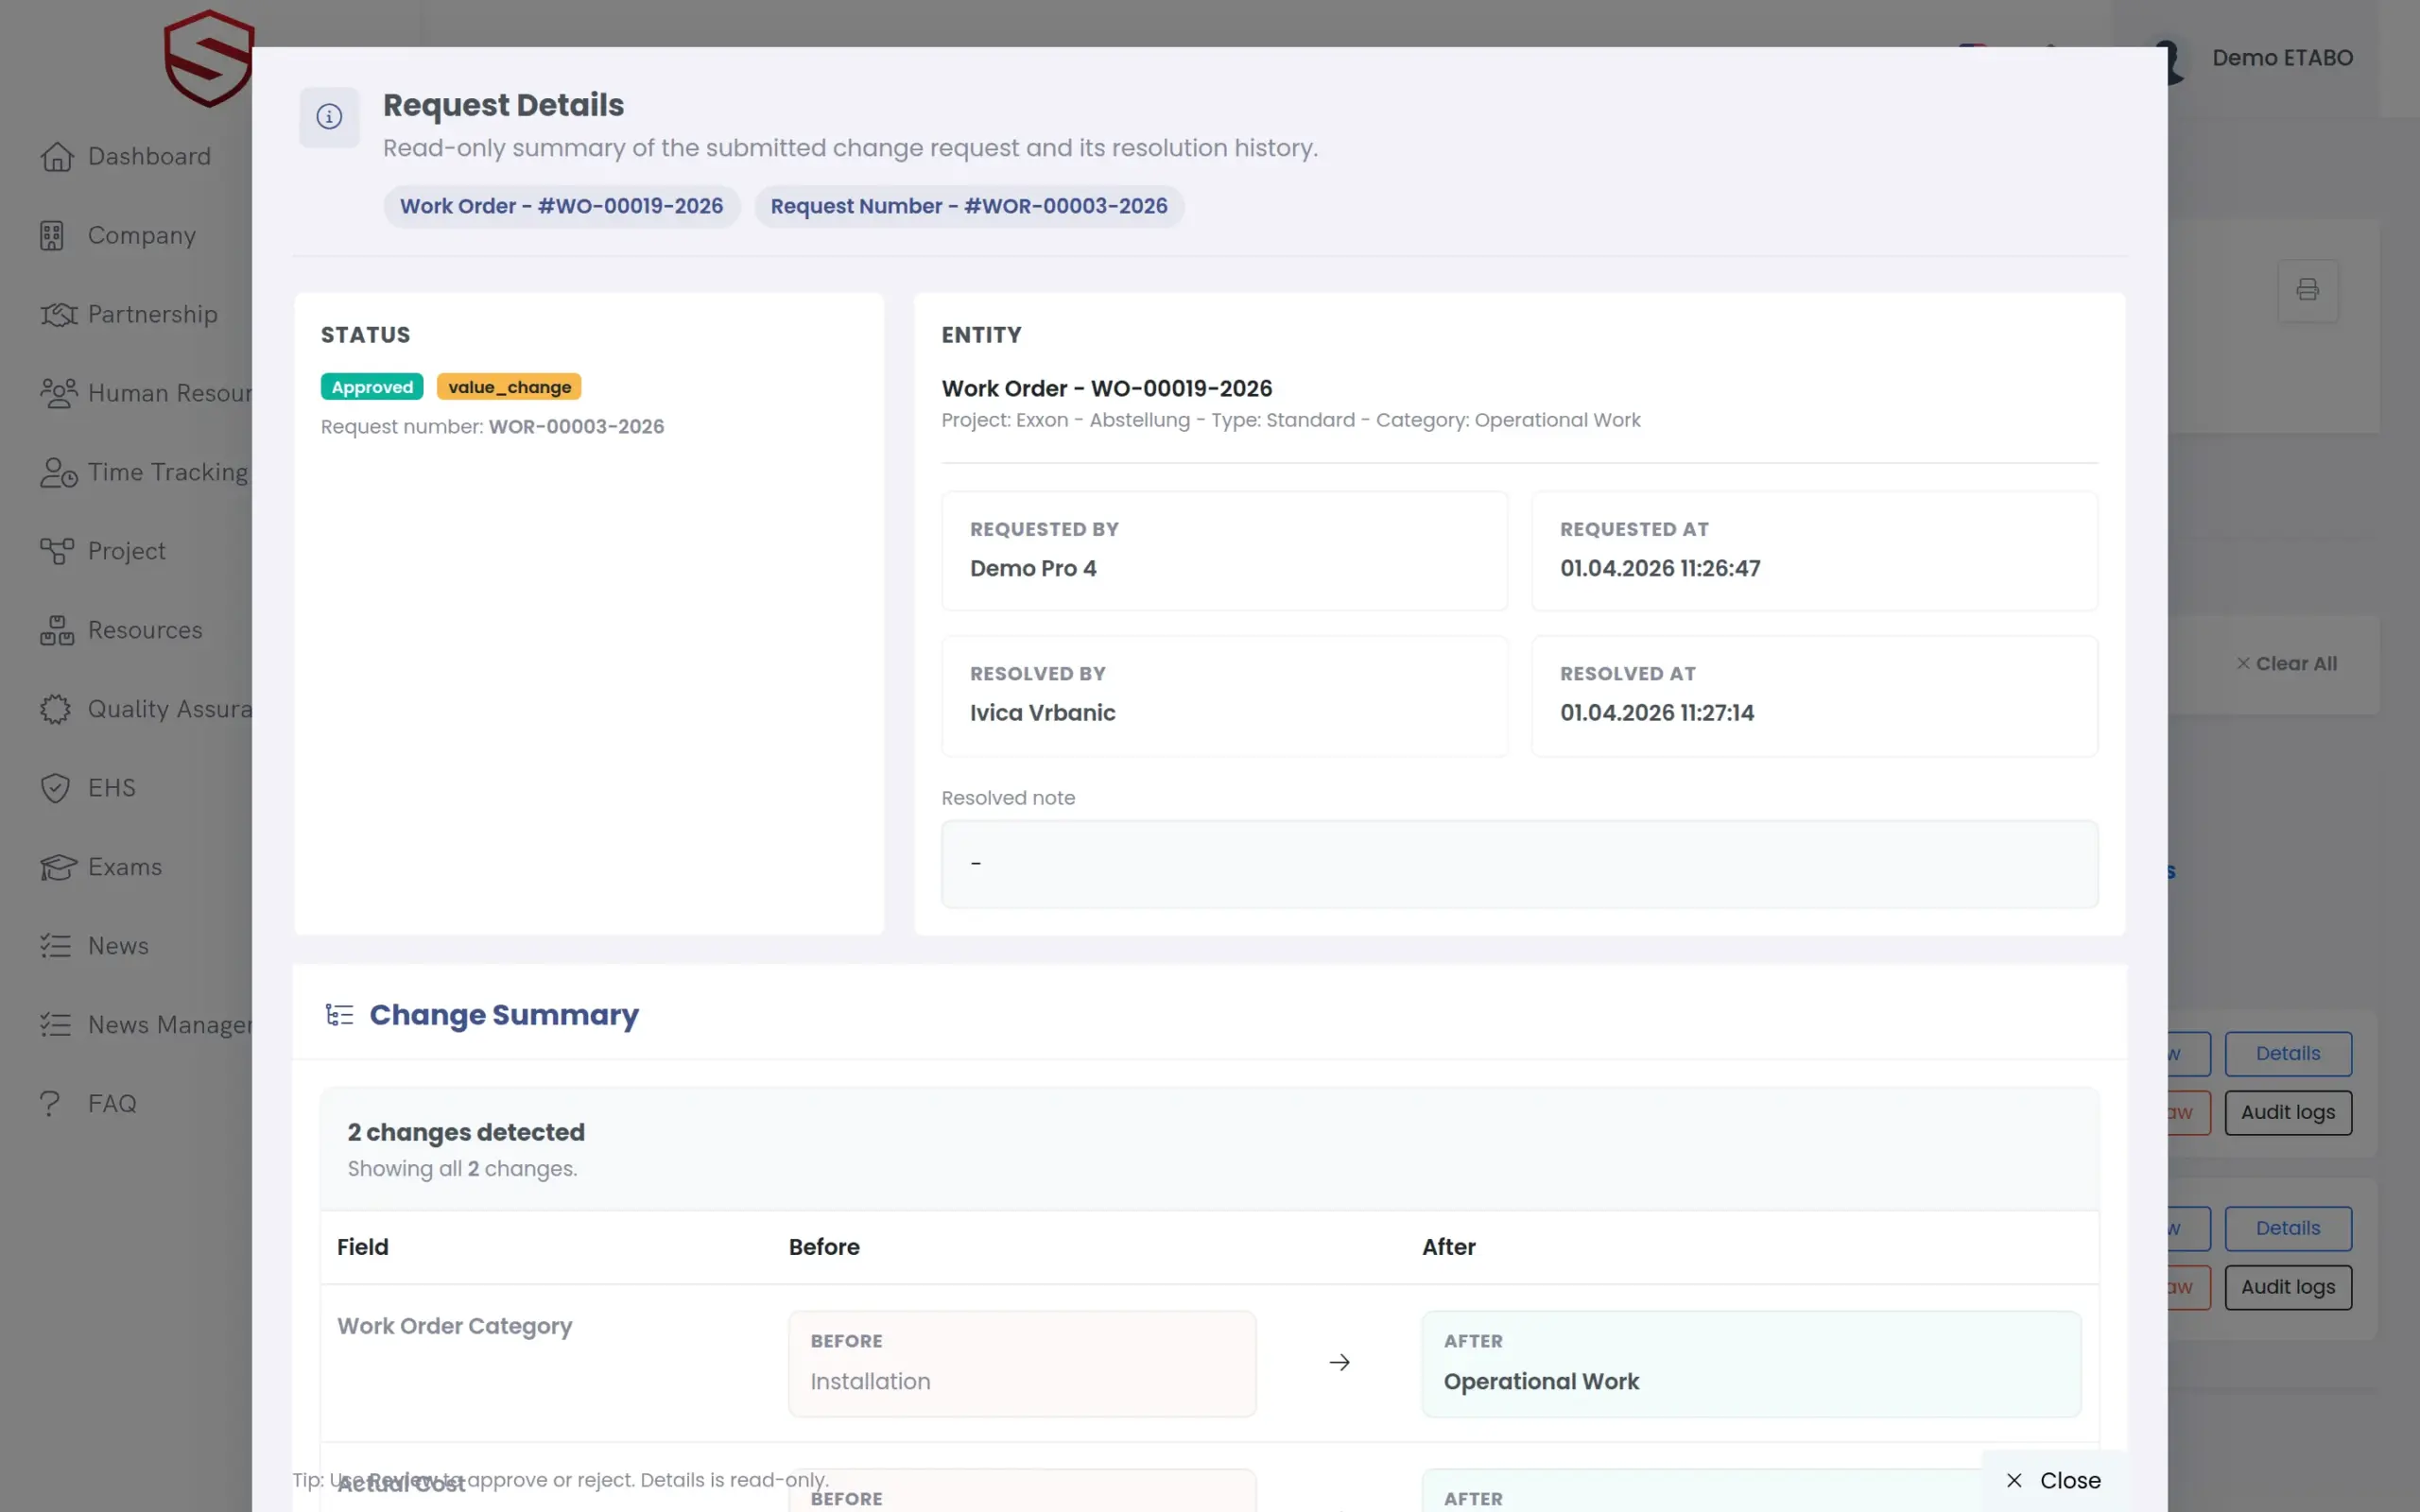Click resolved timestamp 01.04.2026 11:27:14

1657,713
